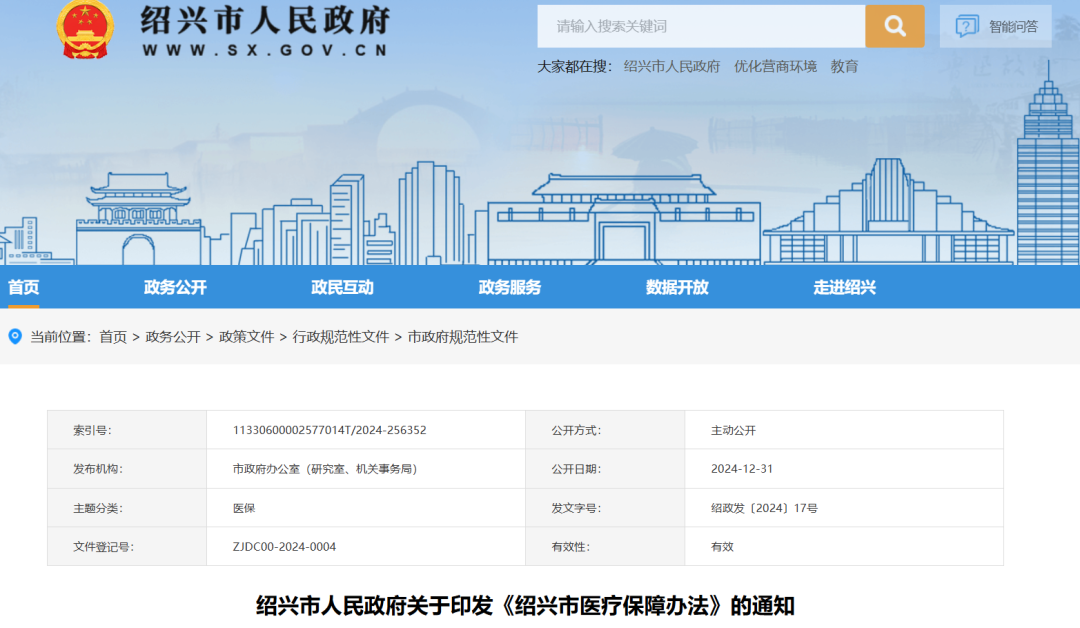The height and width of the screenshot is (628, 1080).
Task: Select the 走进绍兴 navigation item
Action: pos(844,287)
